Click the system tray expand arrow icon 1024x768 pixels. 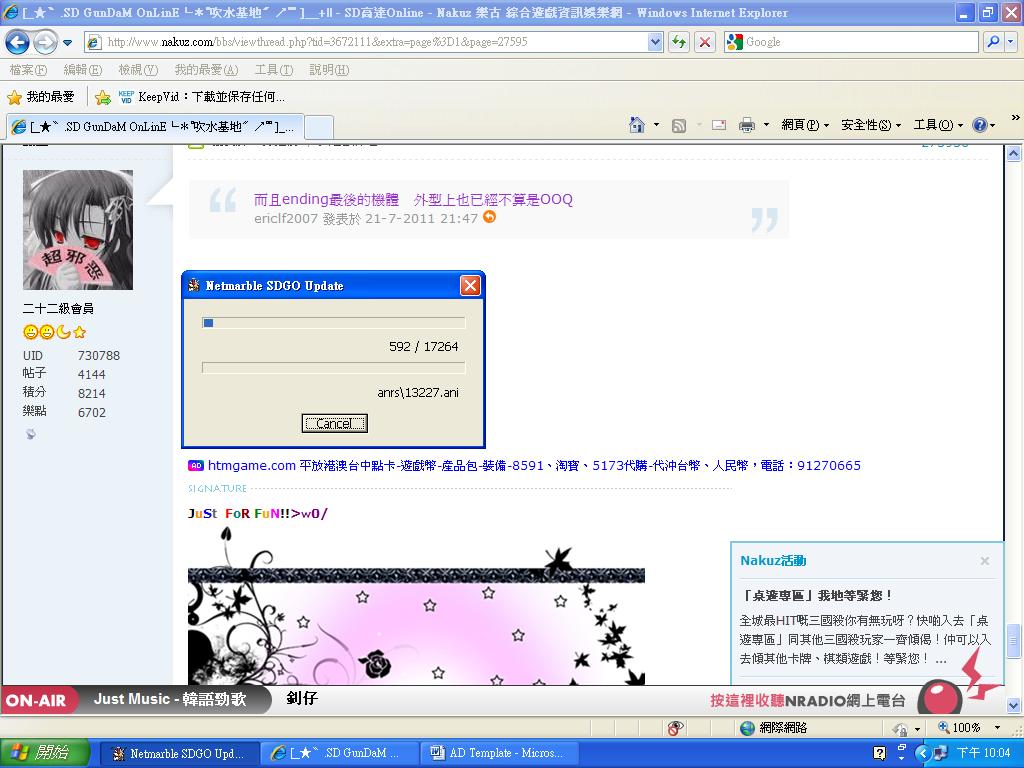(x=922, y=754)
